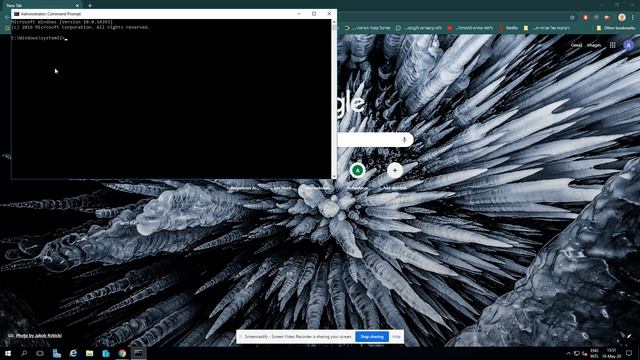Select the Command Prompt taskbar icon

click(138, 353)
